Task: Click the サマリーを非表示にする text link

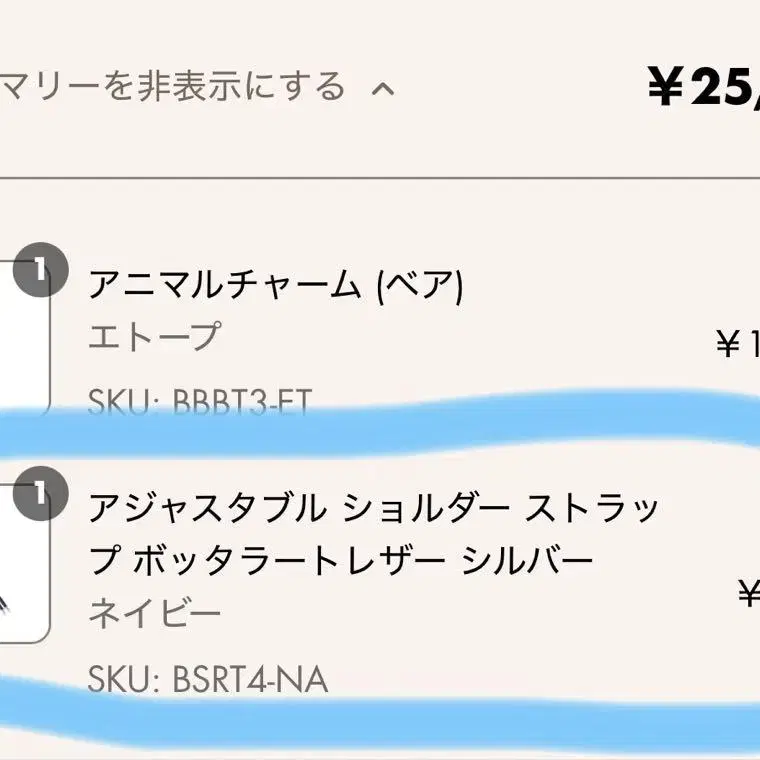Action: (x=173, y=87)
